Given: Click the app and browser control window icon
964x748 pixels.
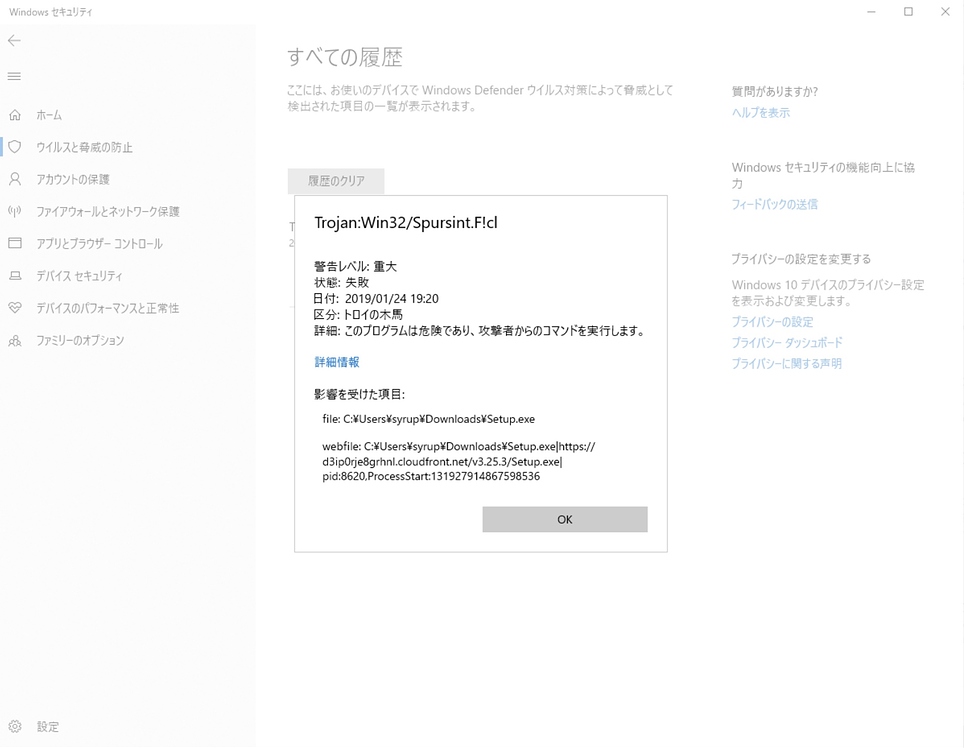Looking at the screenshot, I should pyautogui.click(x=15, y=243).
